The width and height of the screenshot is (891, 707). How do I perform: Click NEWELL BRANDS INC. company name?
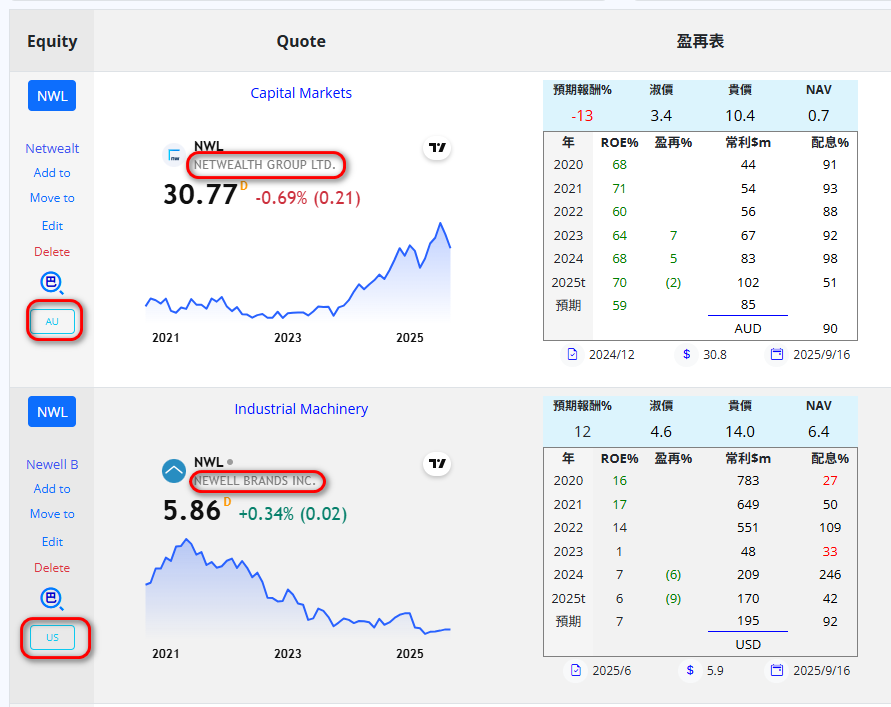(x=255, y=481)
